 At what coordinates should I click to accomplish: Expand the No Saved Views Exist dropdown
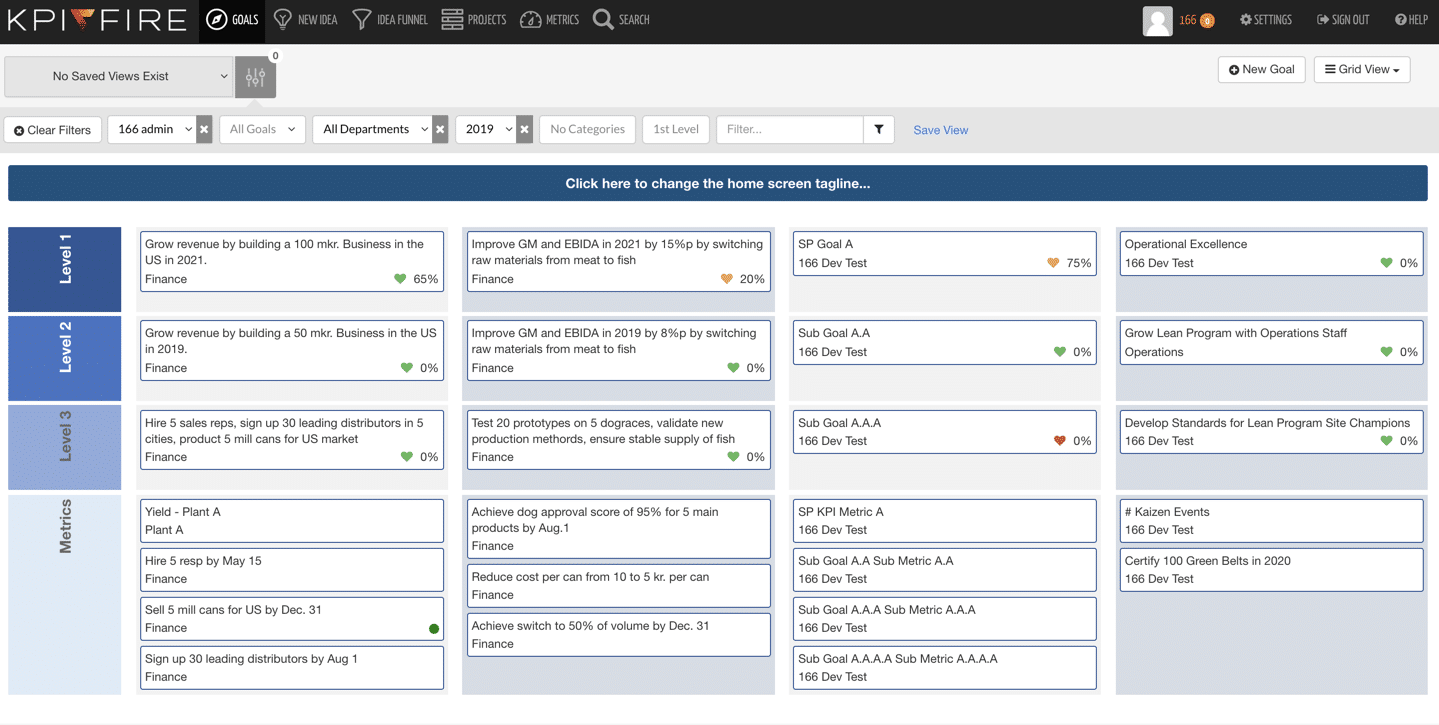118,77
